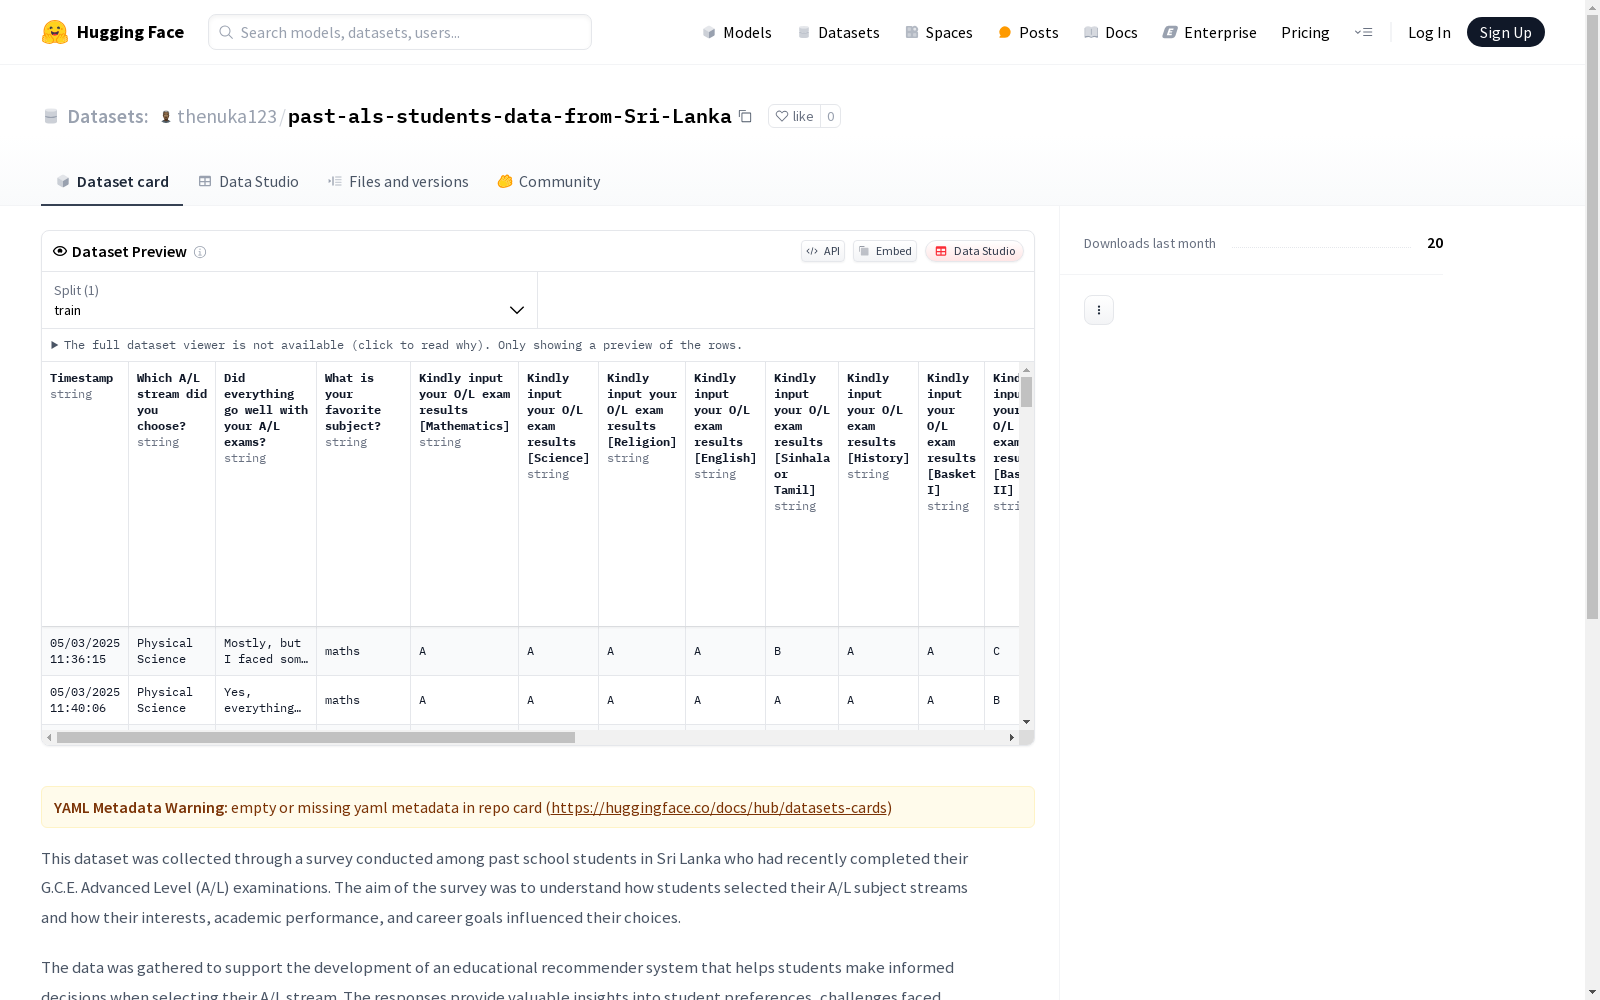Click the like count showing 0
This screenshot has height=1000, width=1600.
[830, 116]
